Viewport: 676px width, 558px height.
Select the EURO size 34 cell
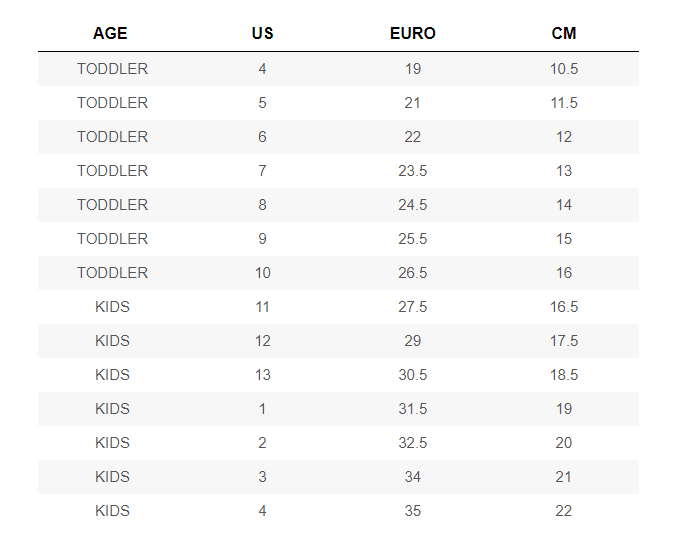(x=413, y=477)
